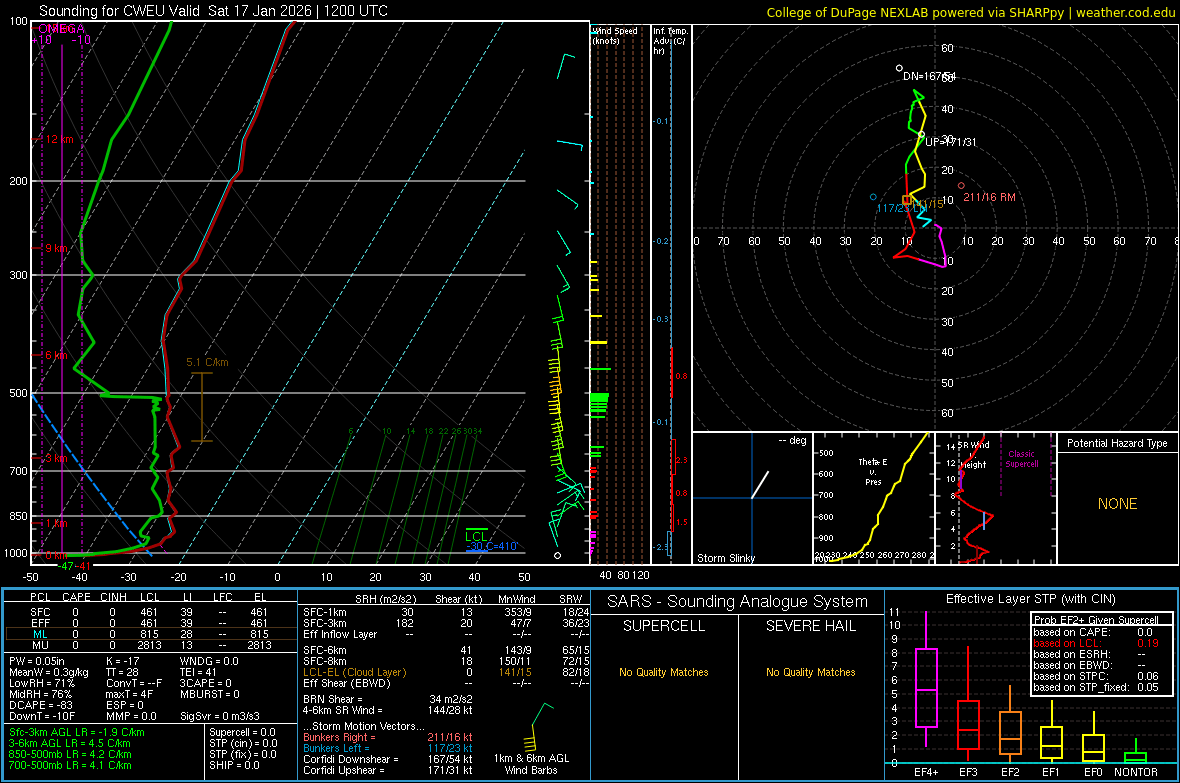Click the magenta EF4+ box plot
Screen dimensions: 1180x783
(926, 687)
